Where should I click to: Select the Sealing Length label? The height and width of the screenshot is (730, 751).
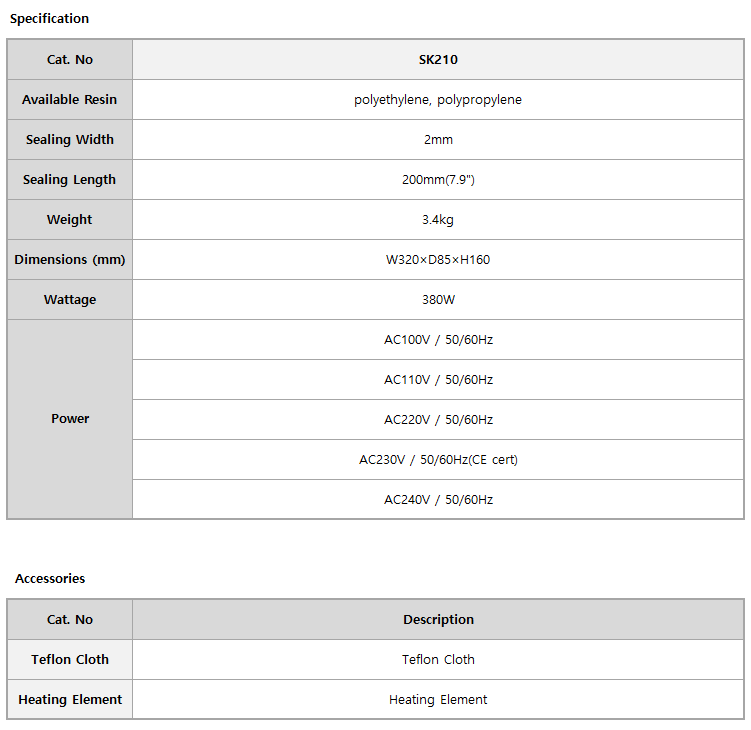[x=69, y=180]
